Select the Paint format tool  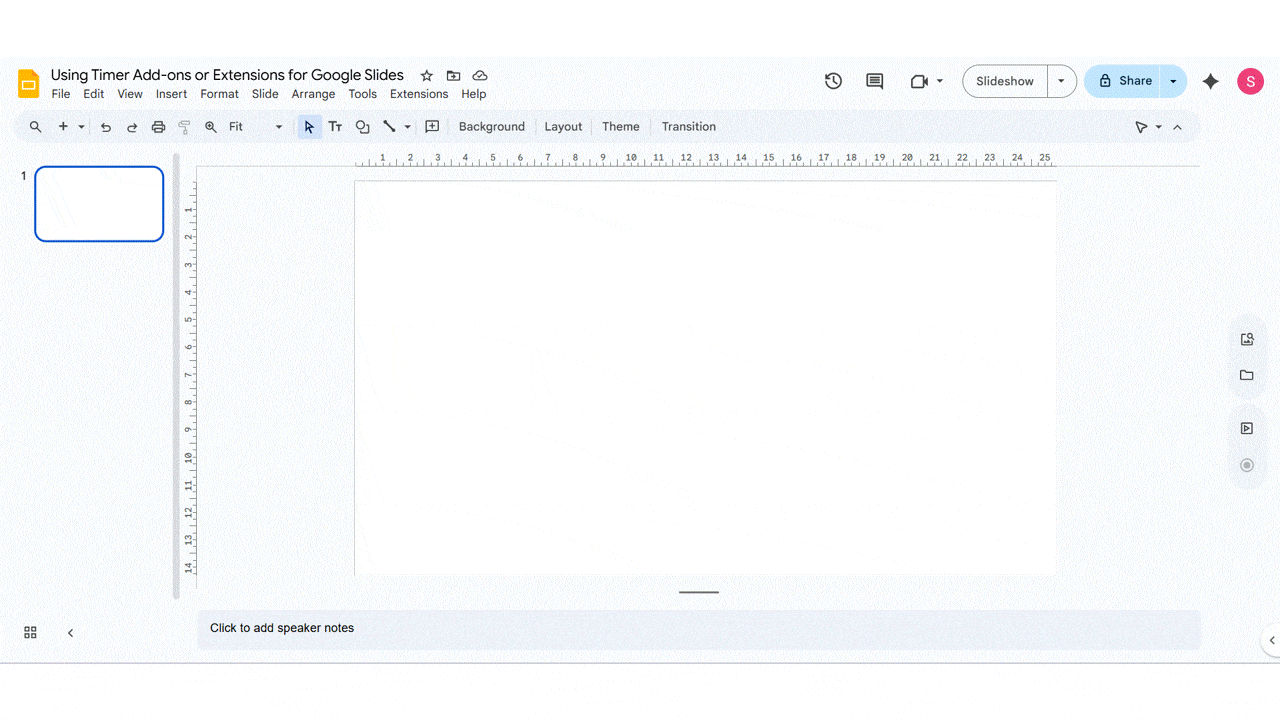[183, 127]
